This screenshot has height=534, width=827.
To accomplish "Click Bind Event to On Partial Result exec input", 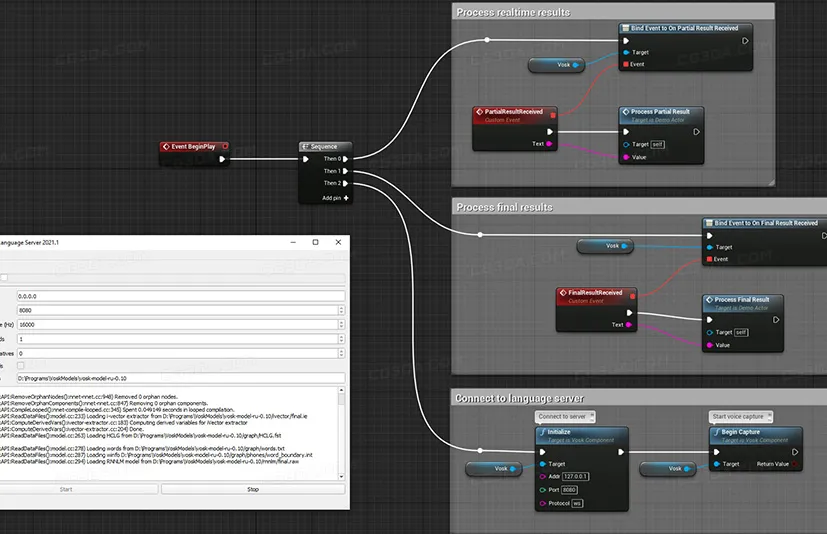I will [626, 41].
